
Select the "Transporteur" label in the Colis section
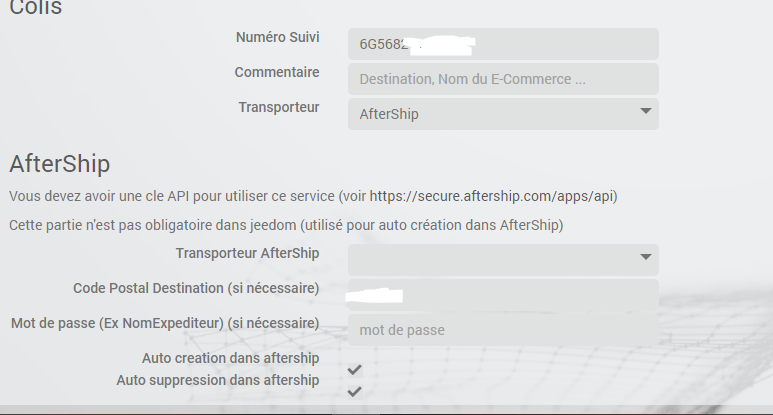(278, 107)
